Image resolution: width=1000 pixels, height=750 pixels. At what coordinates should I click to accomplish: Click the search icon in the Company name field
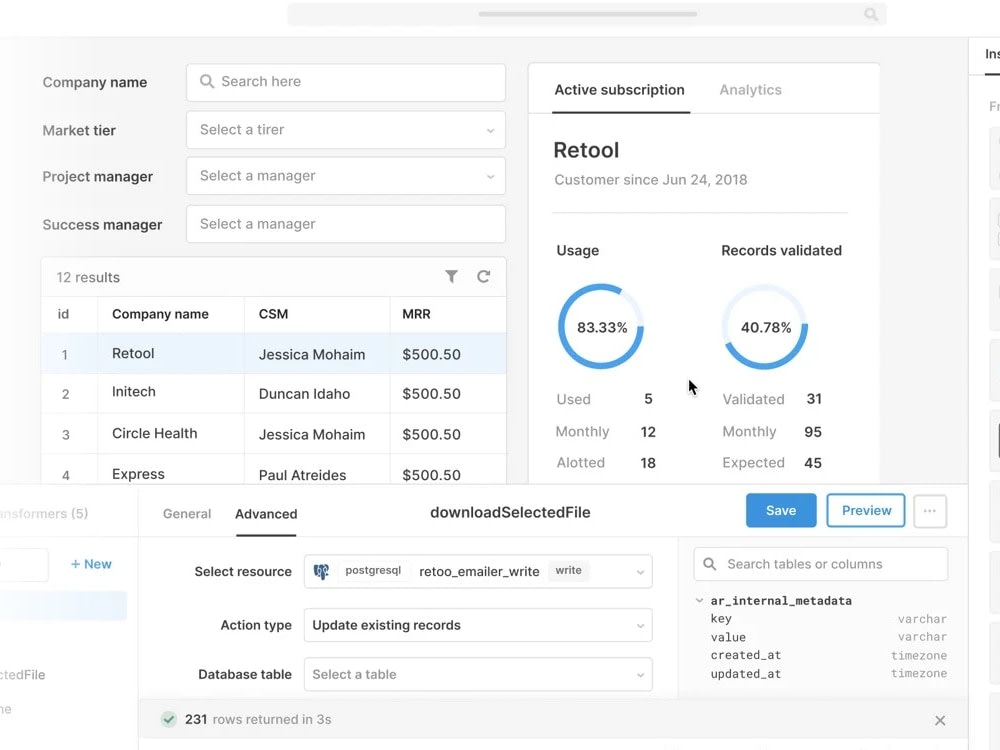tap(206, 82)
